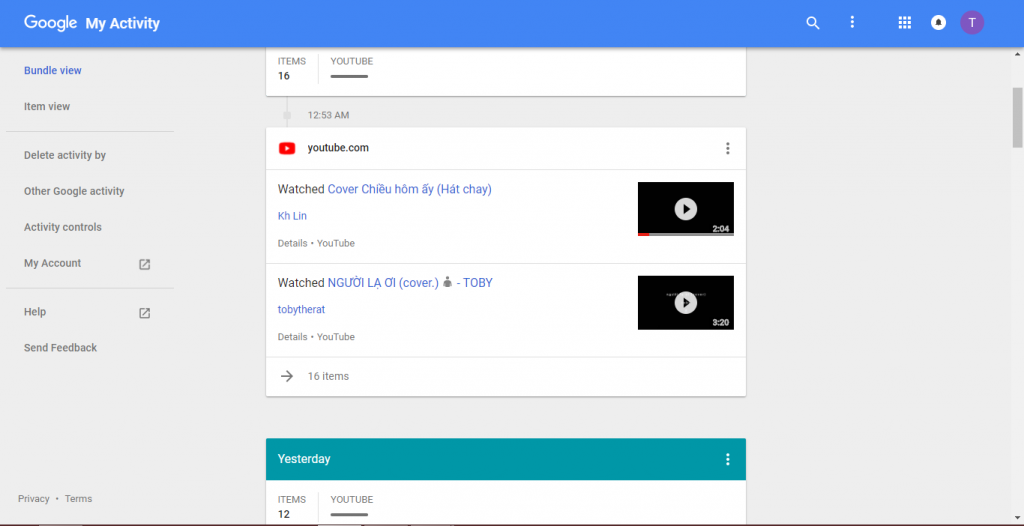This screenshot has height=526, width=1024.
Task: Click youtube.com card title
Action: pos(338,148)
